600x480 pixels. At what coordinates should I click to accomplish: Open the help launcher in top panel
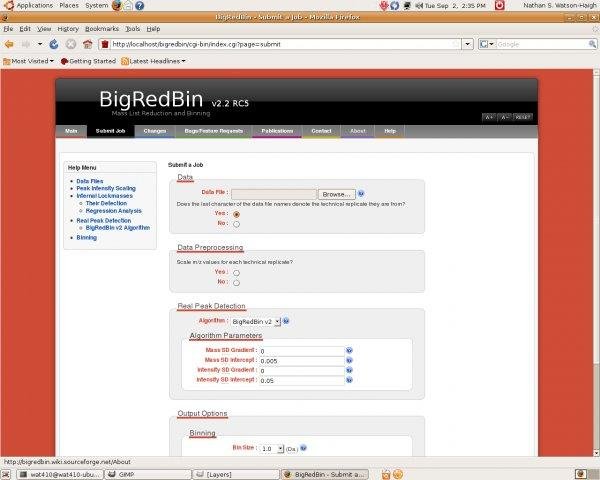140,5
